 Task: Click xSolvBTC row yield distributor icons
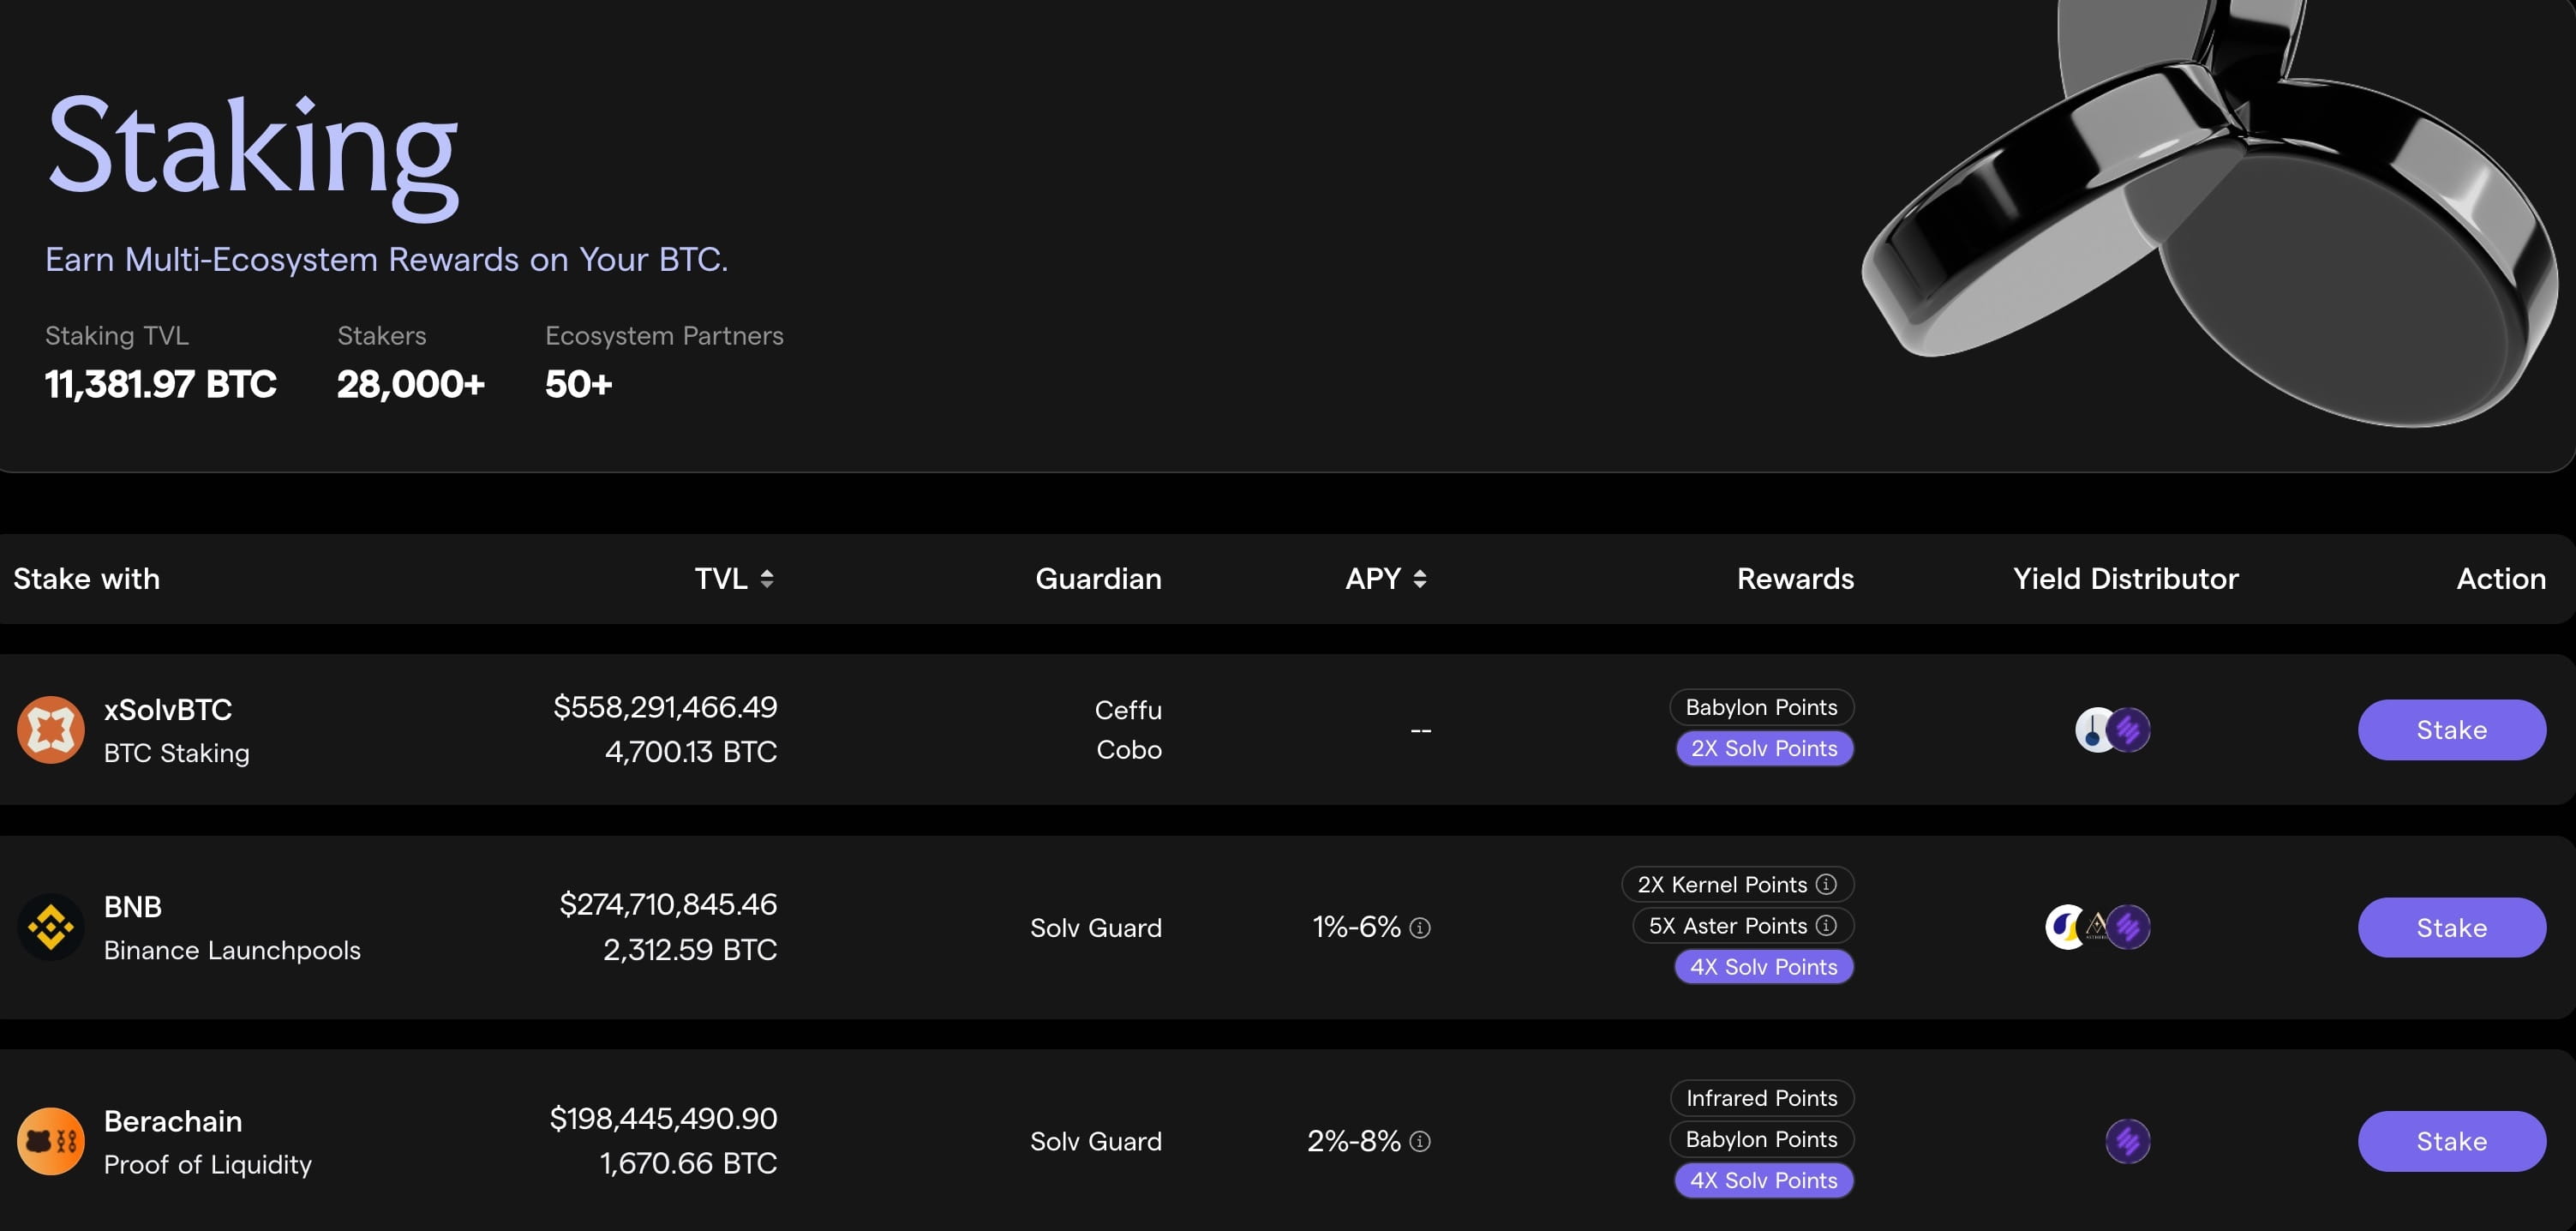(2112, 730)
